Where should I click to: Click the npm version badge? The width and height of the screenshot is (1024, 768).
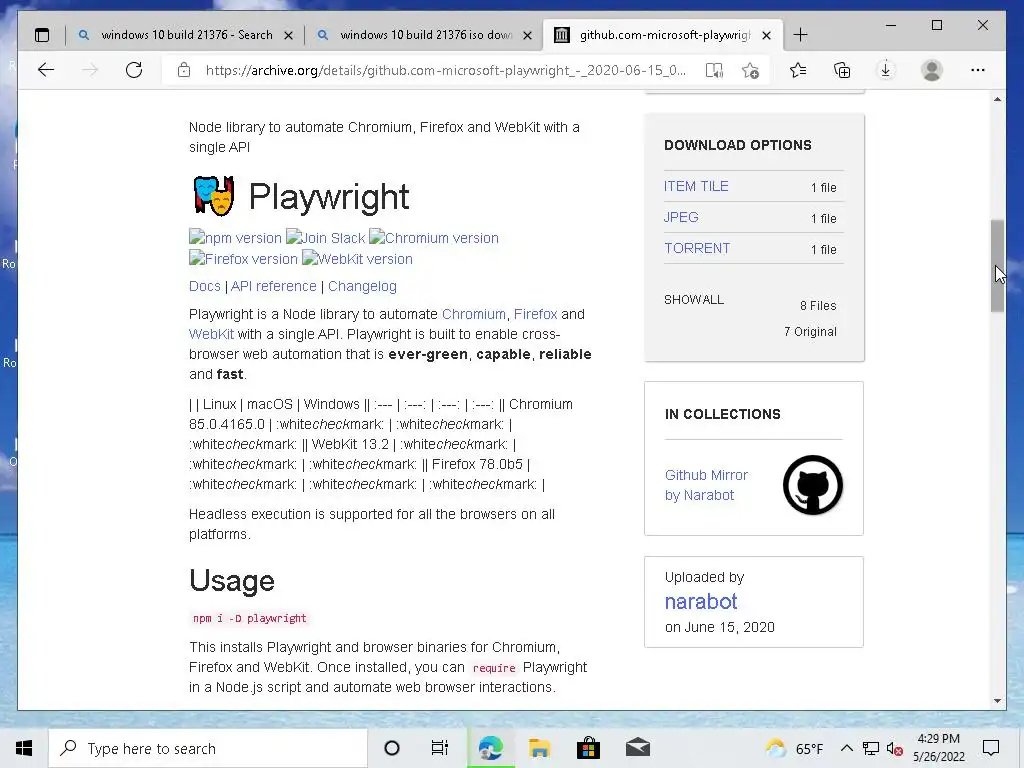click(x=235, y=238)
